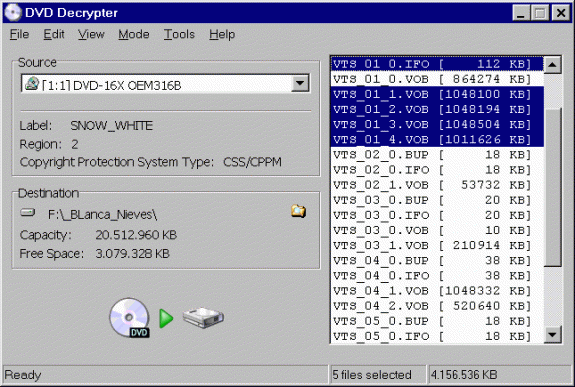Click the DVD disc source icon
This screenshot has width=575, height=387.
[129, 318]
